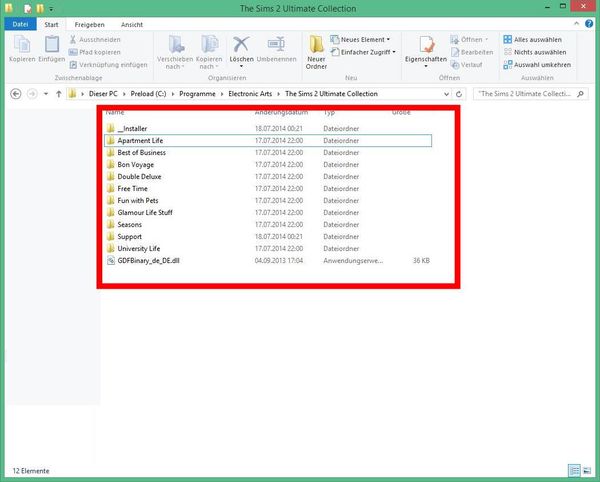The width and height of the screenshot is (600, 482).
Task: Open the Datei menu tab
Action: (x=20, y=24)
